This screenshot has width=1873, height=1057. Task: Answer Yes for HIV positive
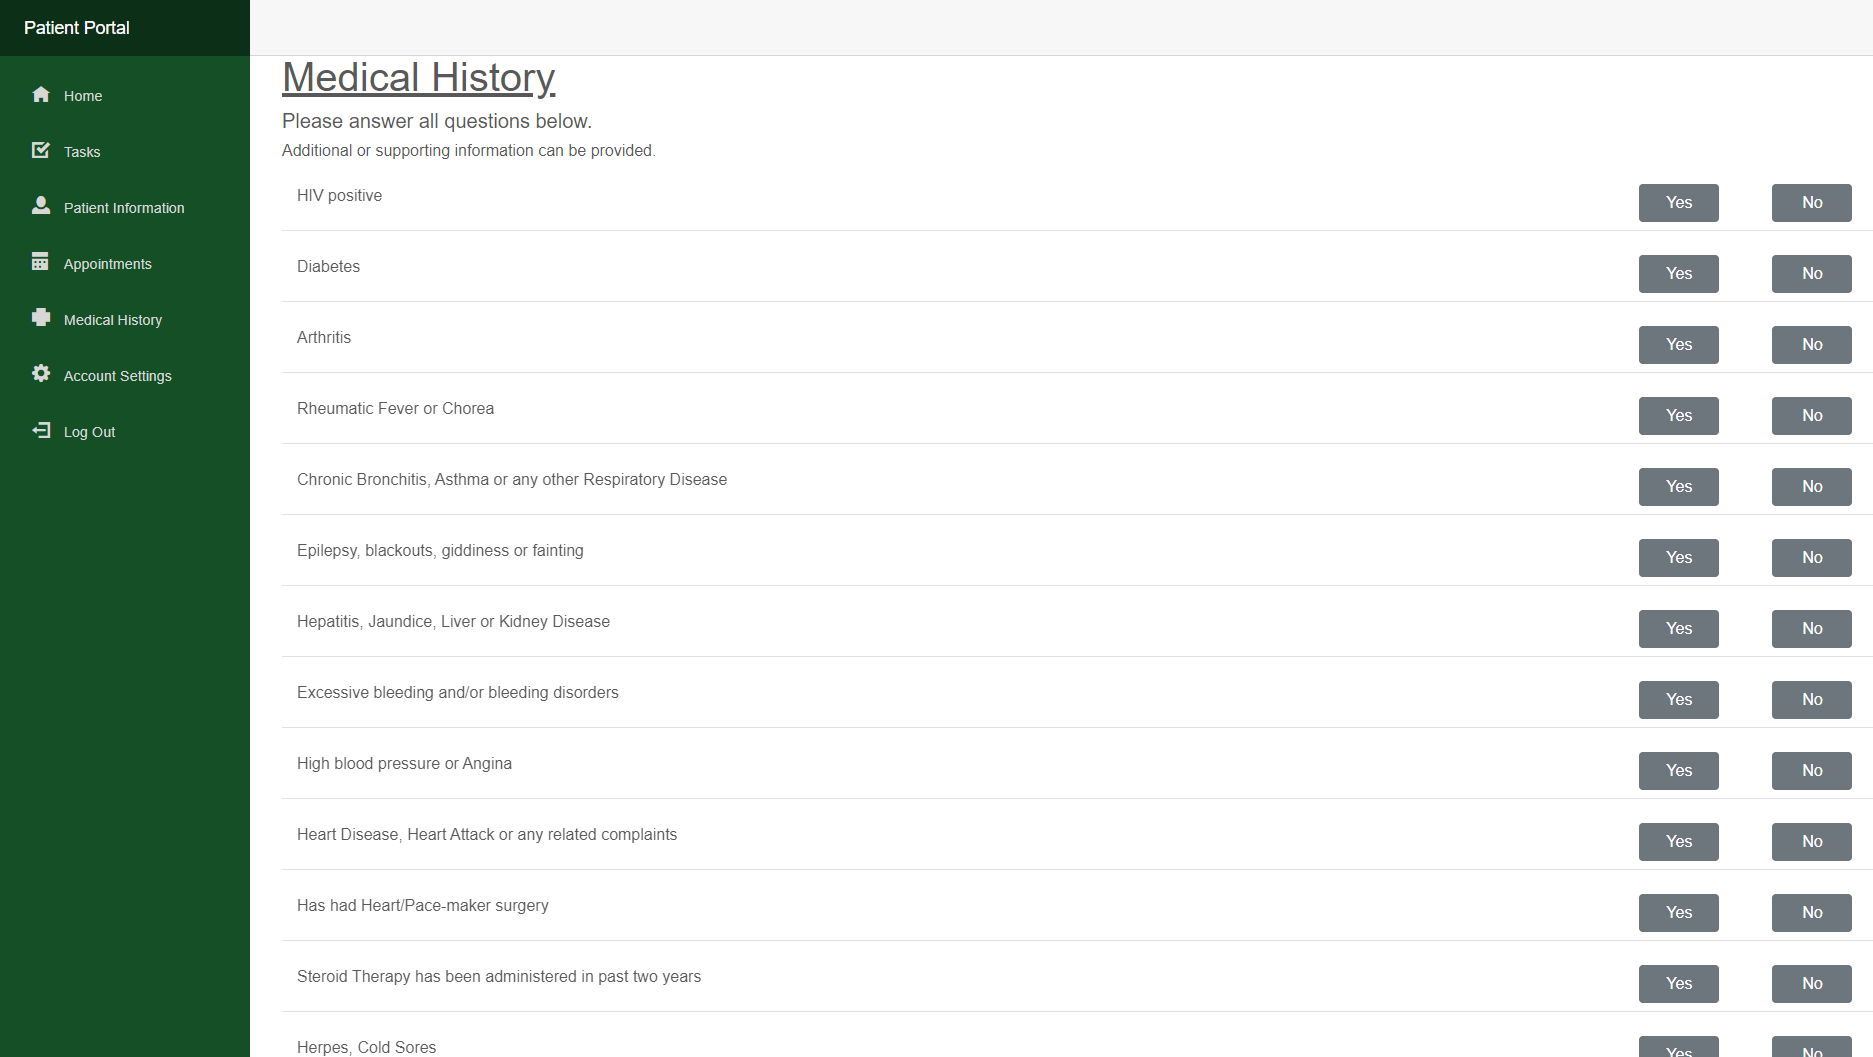coord(1678,203)
